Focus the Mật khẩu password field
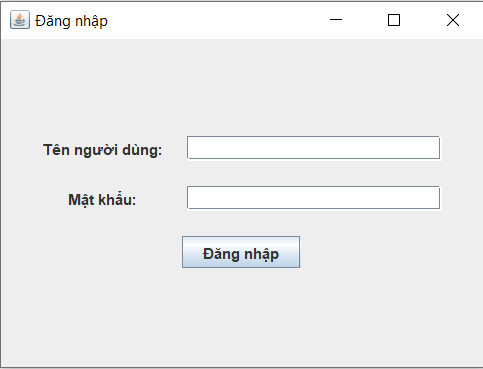Viewport: 483px width, 369px height. click(x=313, y=198)
